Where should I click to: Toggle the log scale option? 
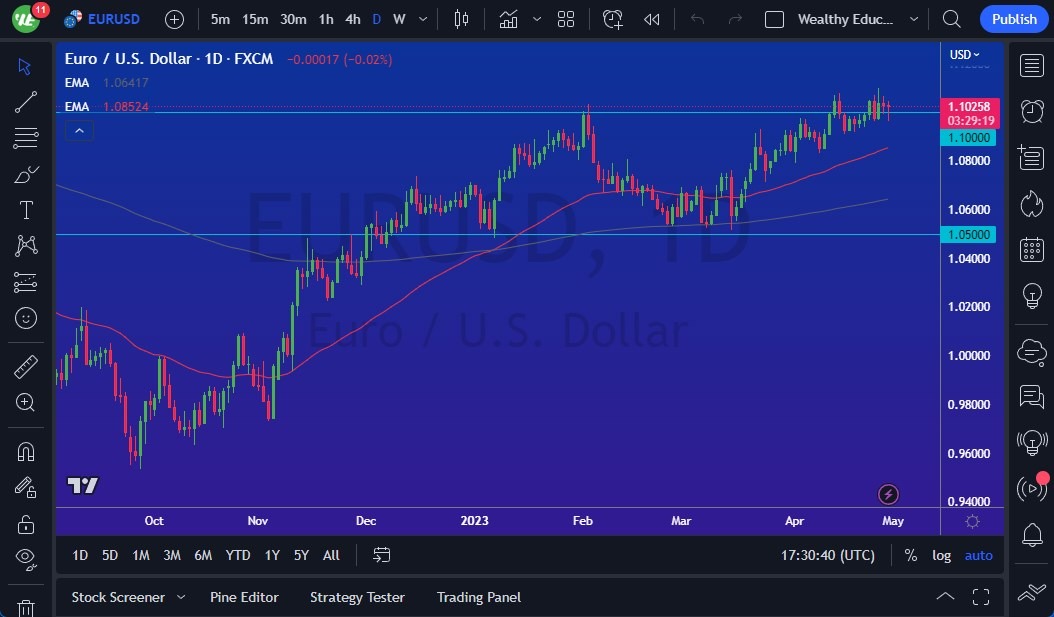[x=941, y=555]
